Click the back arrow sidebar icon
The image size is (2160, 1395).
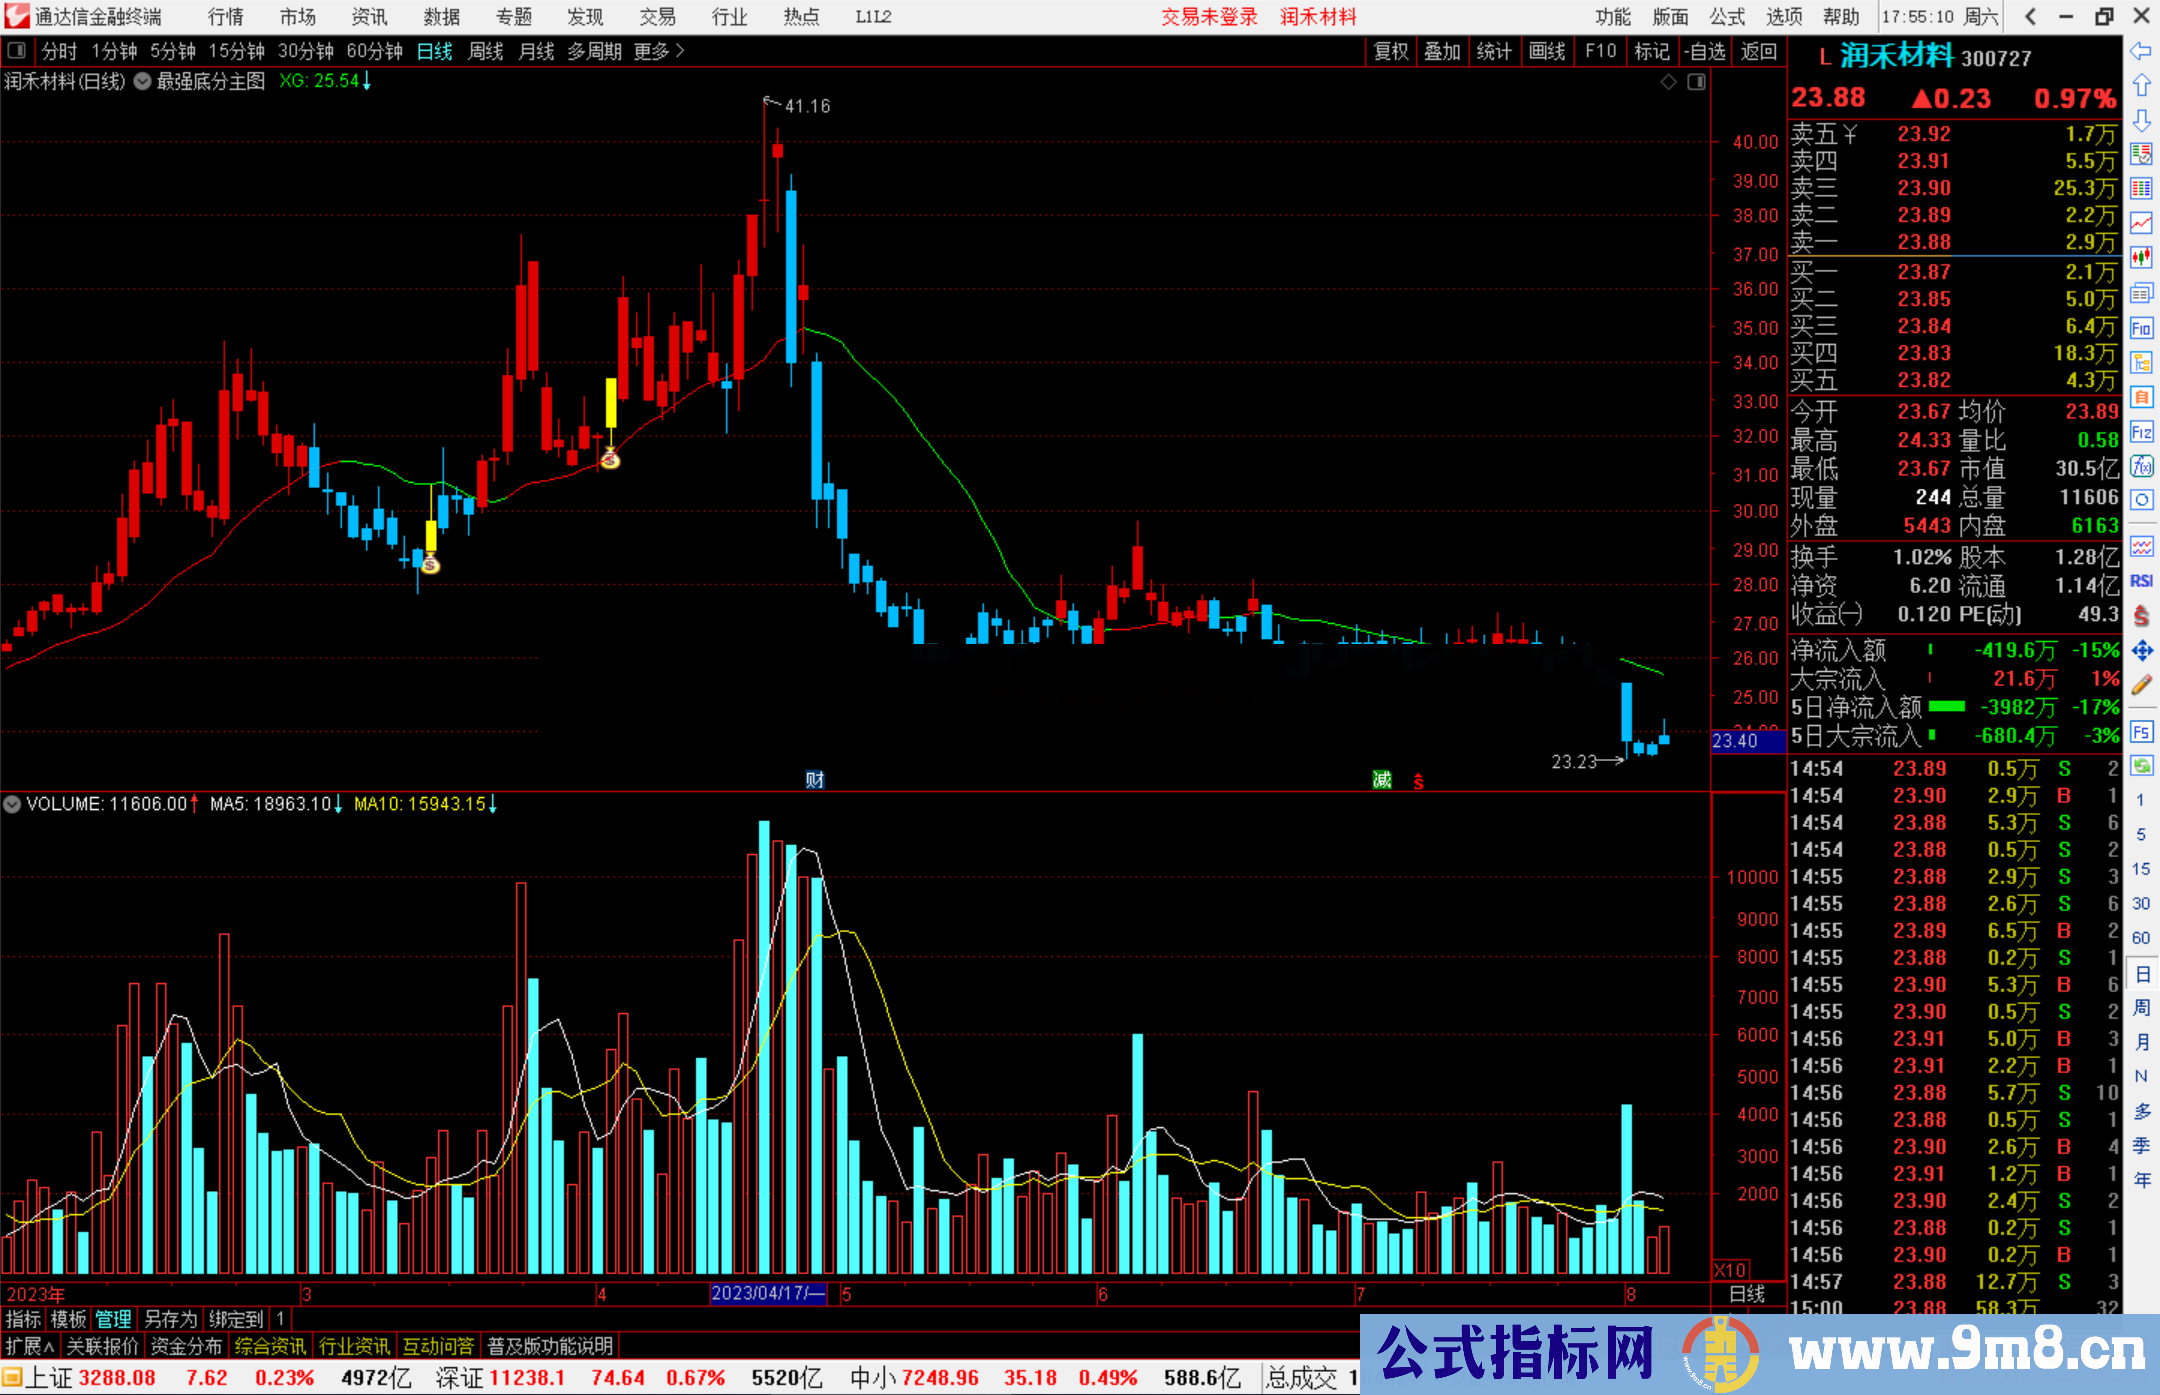(2141, 51)
